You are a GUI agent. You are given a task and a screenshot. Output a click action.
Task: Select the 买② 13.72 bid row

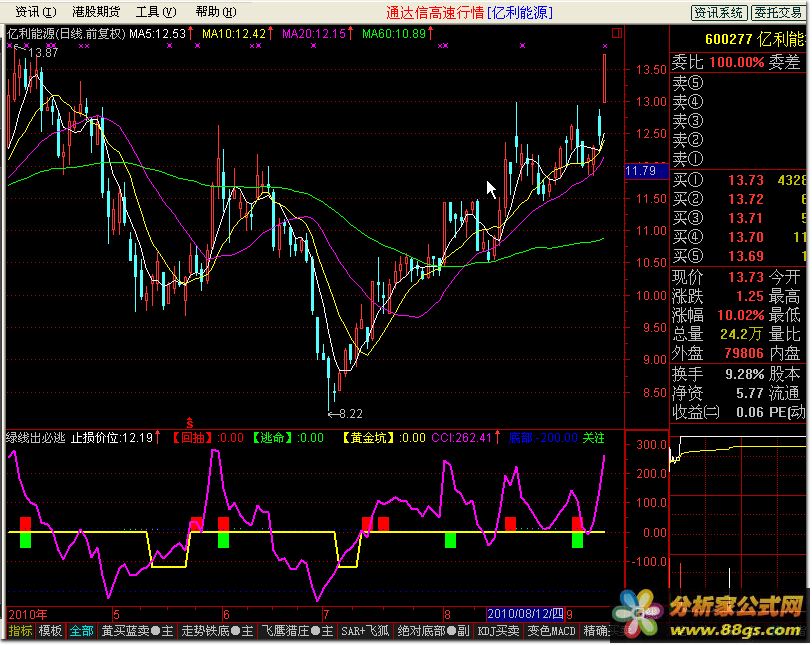pyautogui.click(x=738, y=199)
